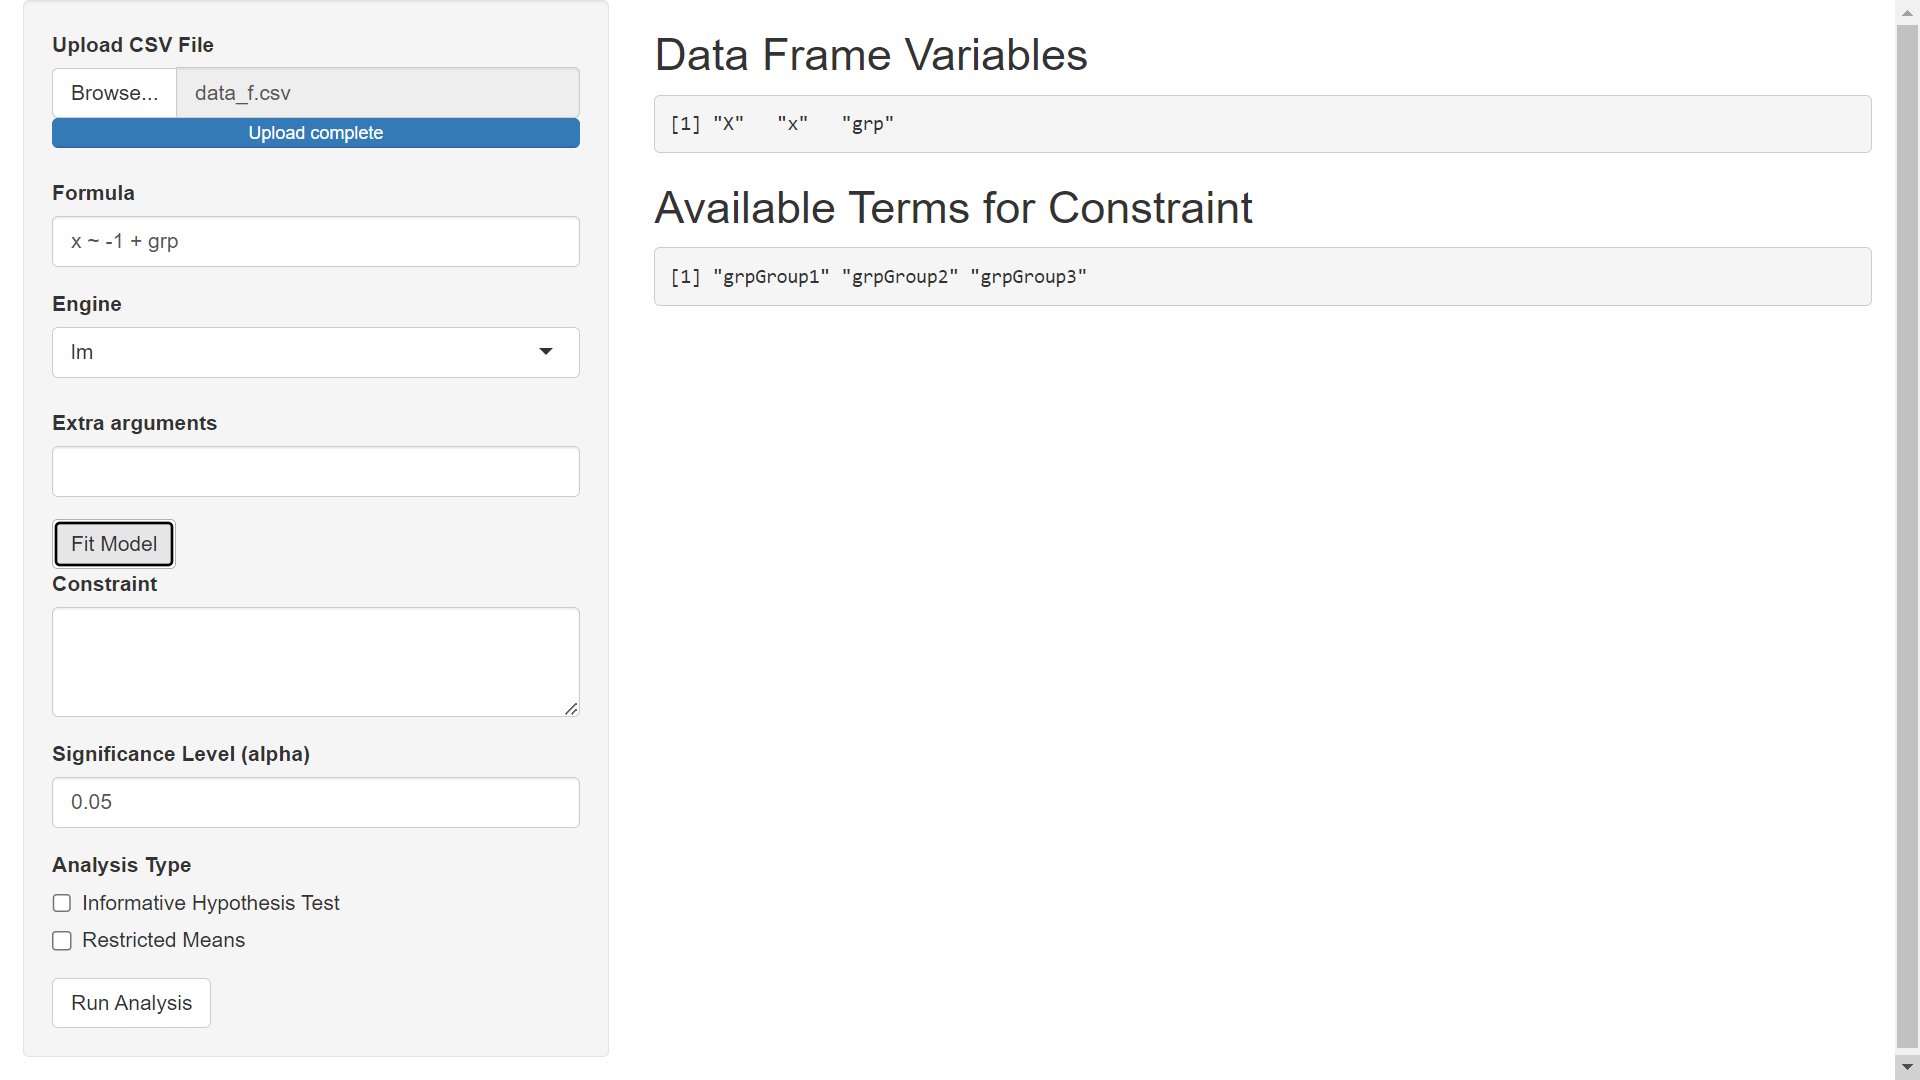The image size is (1920, 1080).
Task: Focus the Extra arguments text box
Action: point(316,472)
